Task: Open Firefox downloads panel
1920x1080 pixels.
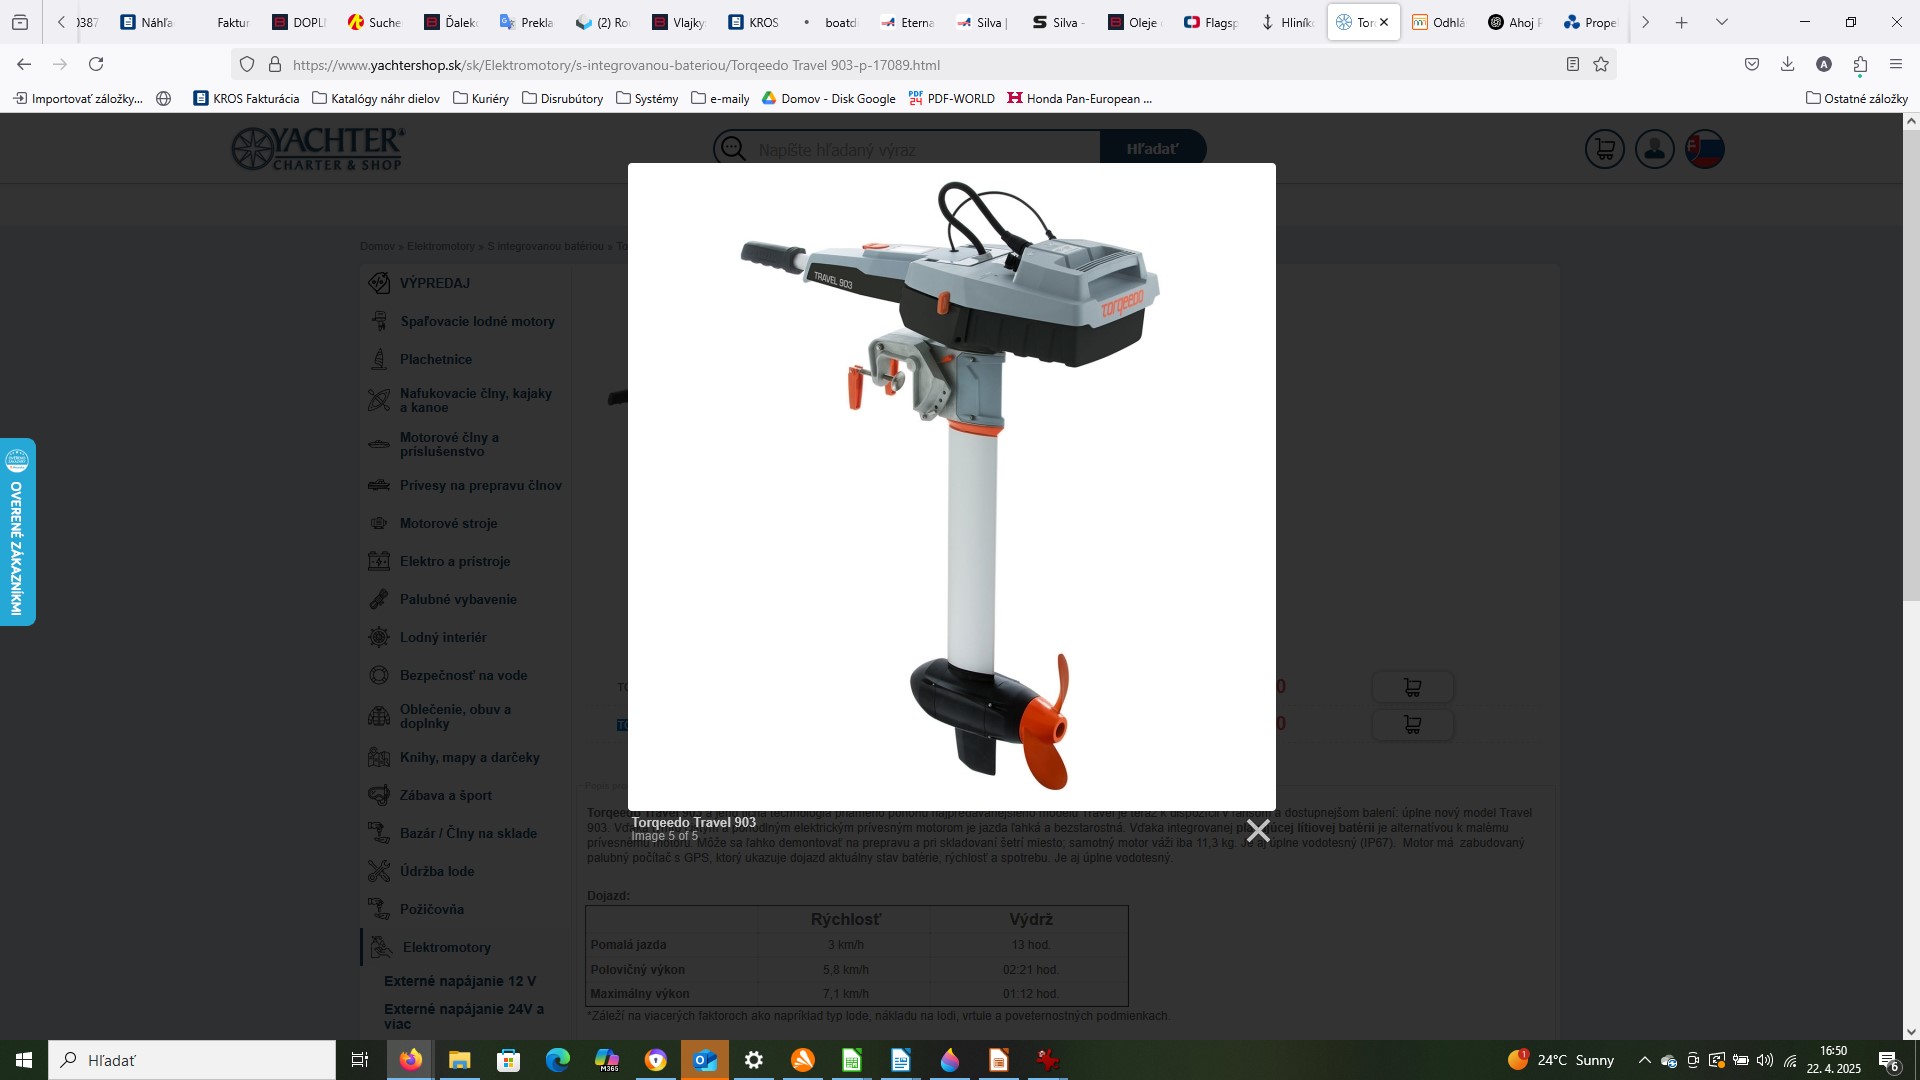Action: point(1787,65)
